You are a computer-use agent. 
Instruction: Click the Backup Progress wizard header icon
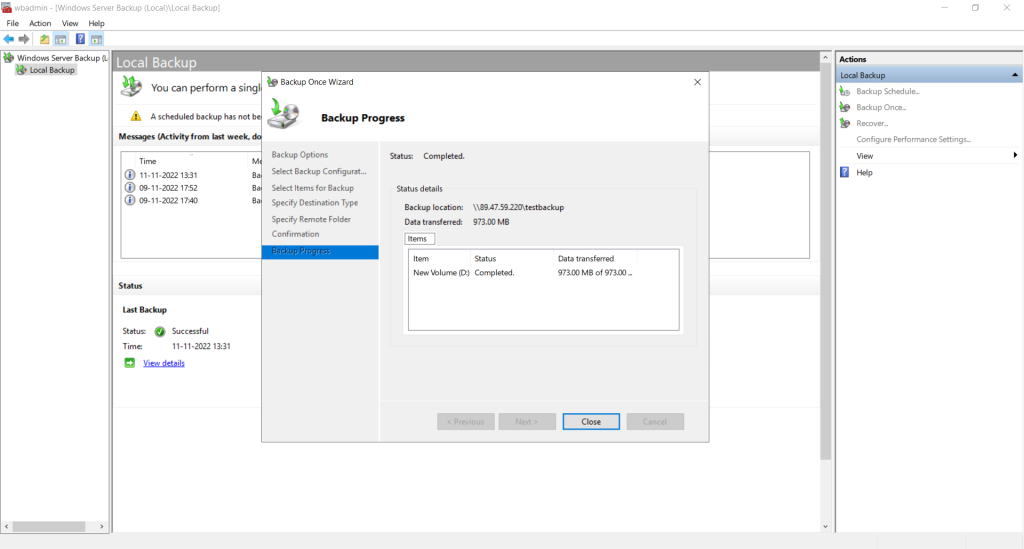284,115
